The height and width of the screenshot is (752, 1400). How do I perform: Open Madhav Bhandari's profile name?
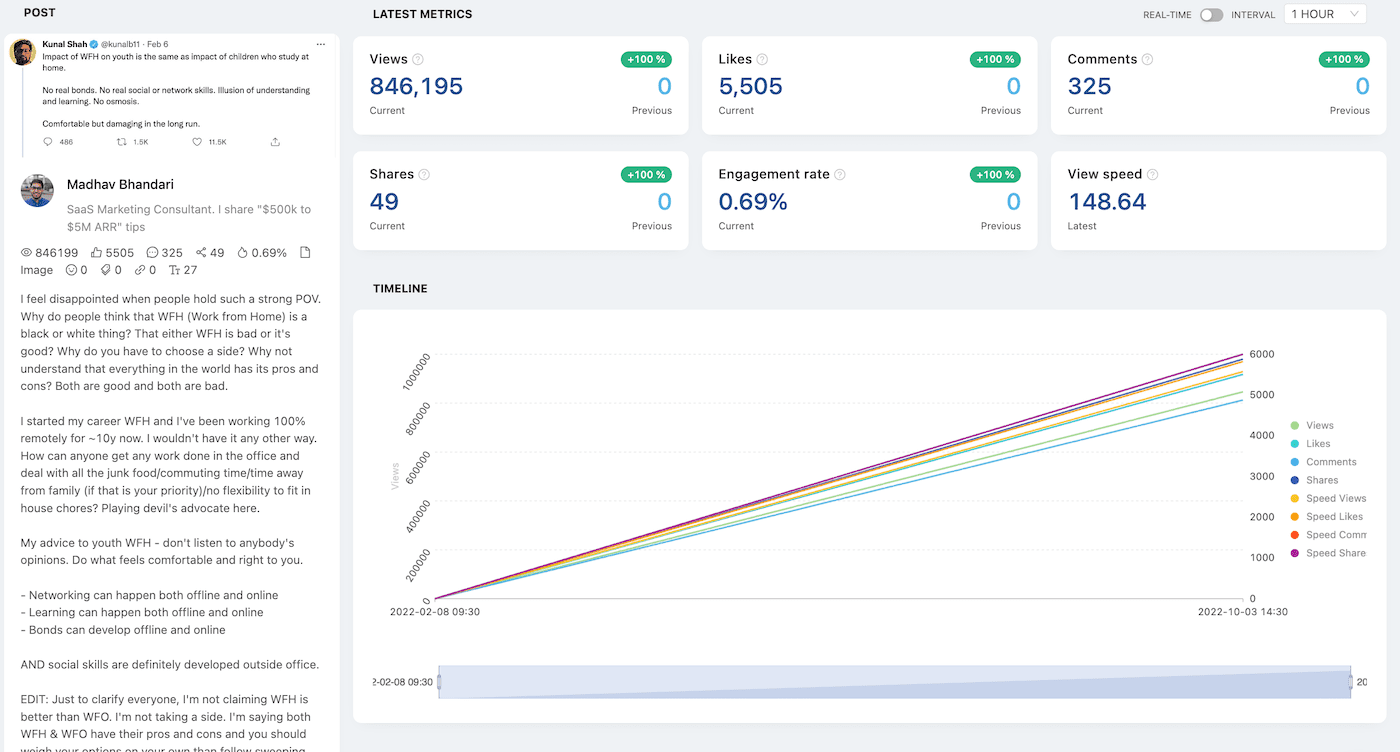point(120,184)
